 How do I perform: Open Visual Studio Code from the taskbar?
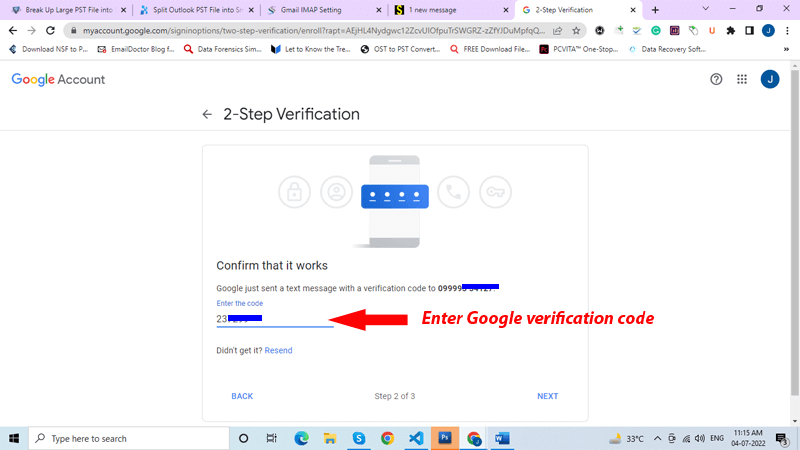(x=416, y=438)
